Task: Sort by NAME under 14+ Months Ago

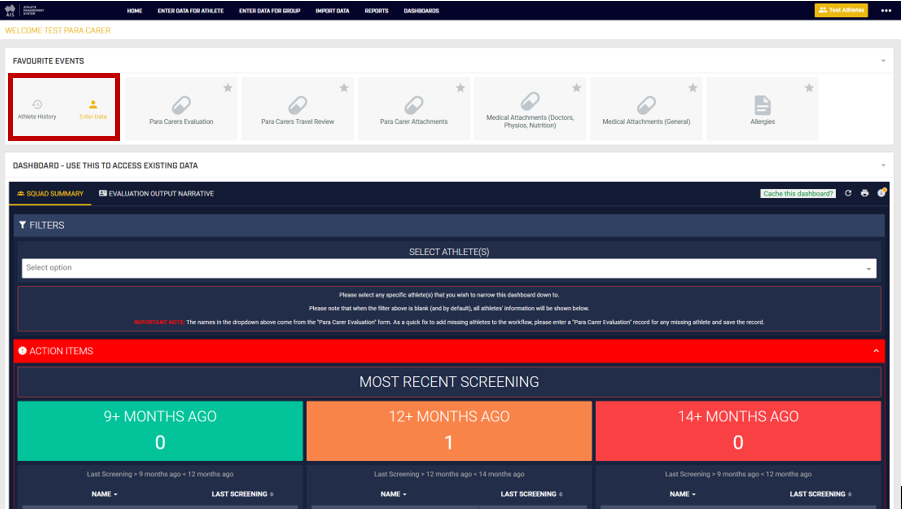Action: [x=682, y=494]
